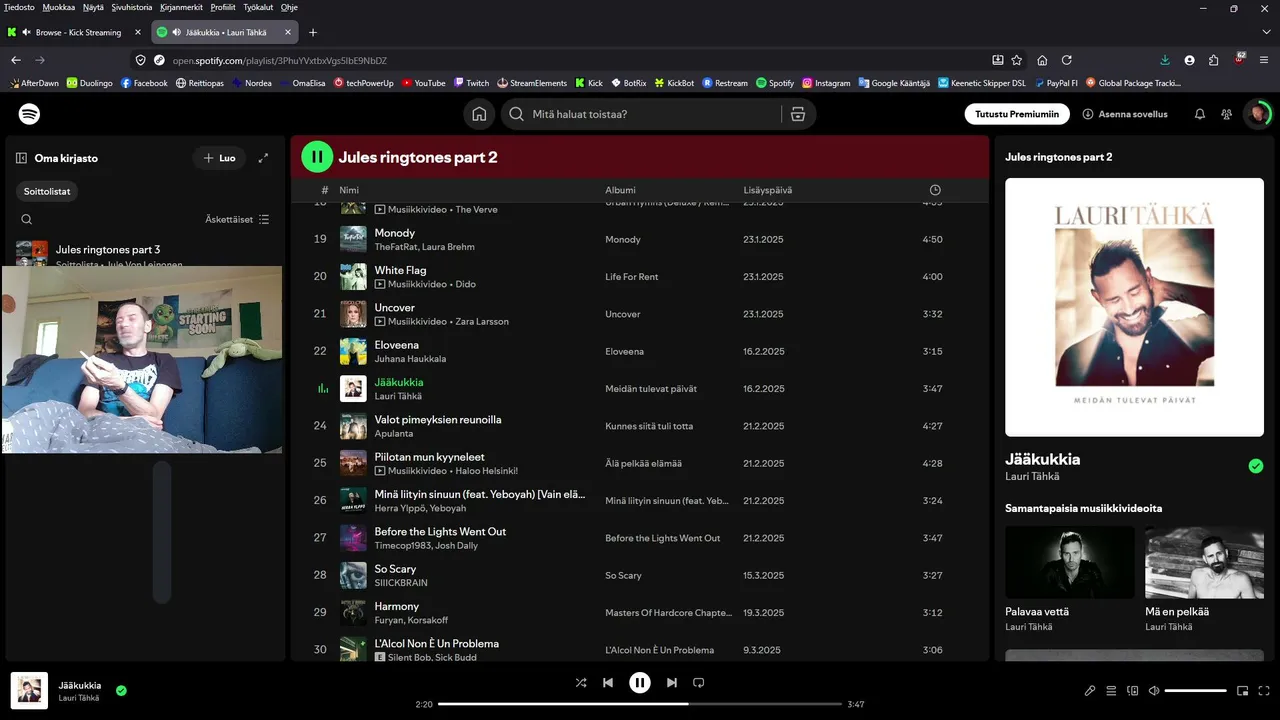
Task: Go to the Firefox home page
Action: pyautogui.click(x=1042, y=60)
